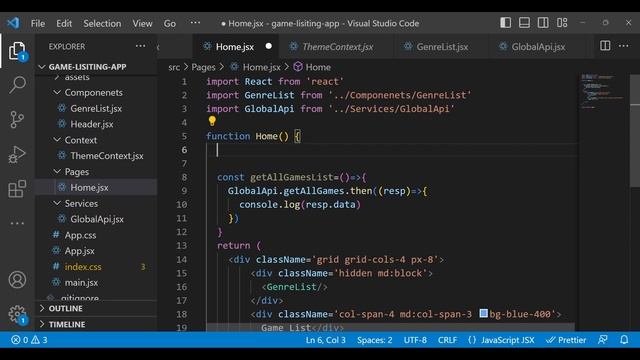Click the feedback icon in status bar
640x360 pixels.
click(602, 340)
